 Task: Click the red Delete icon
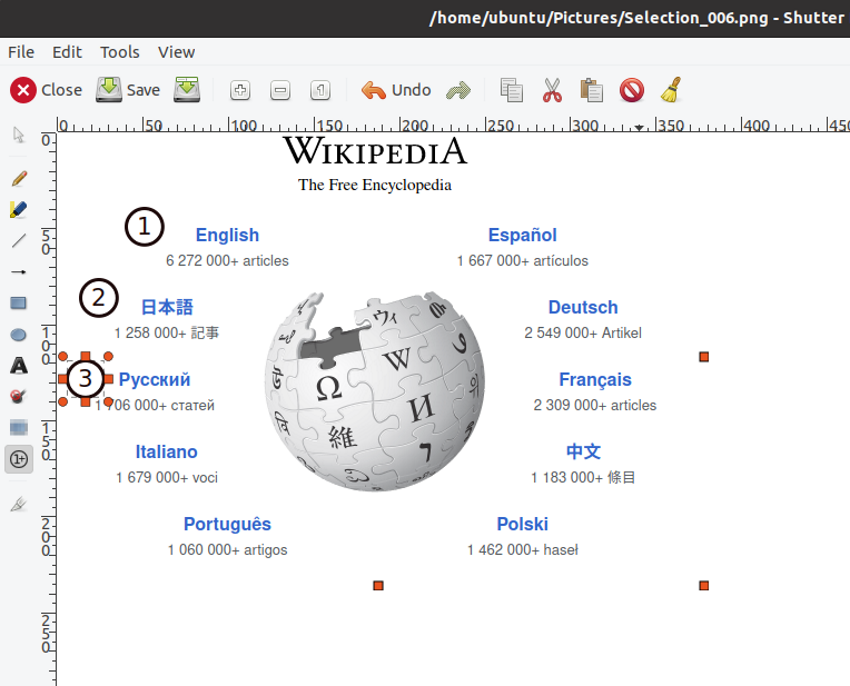(x=632, y=90)
